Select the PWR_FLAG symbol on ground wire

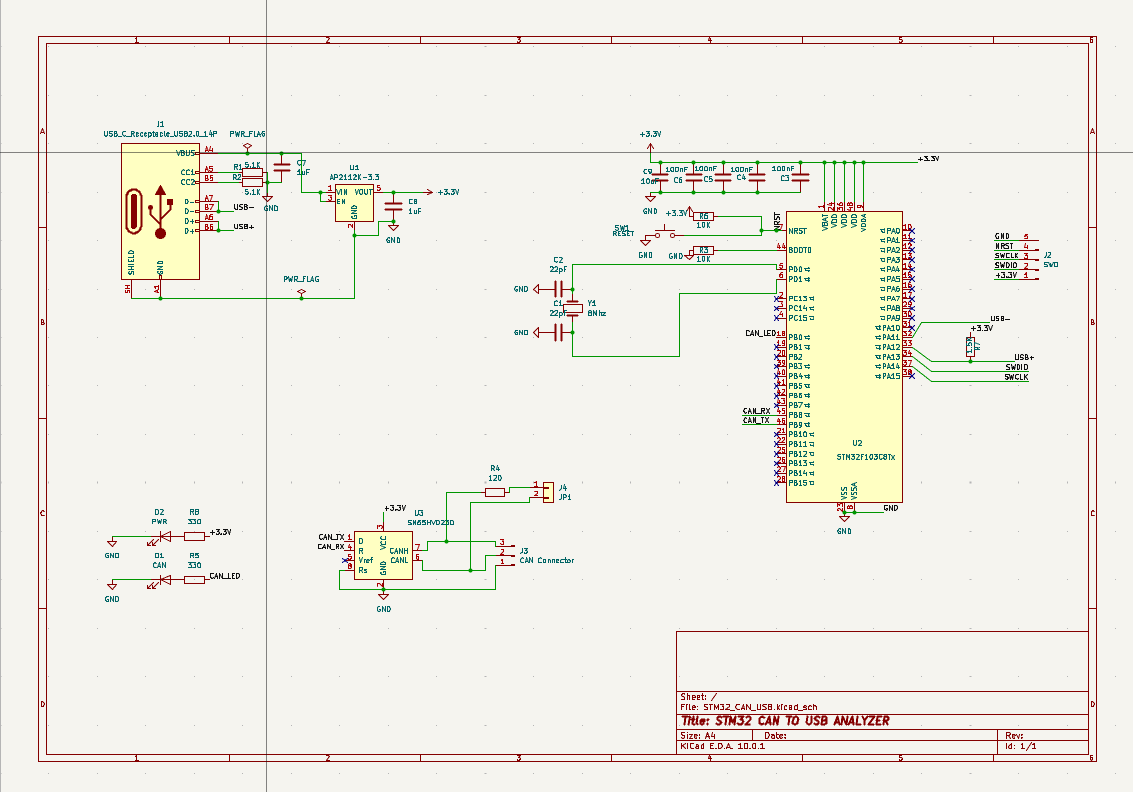[301, 293]
